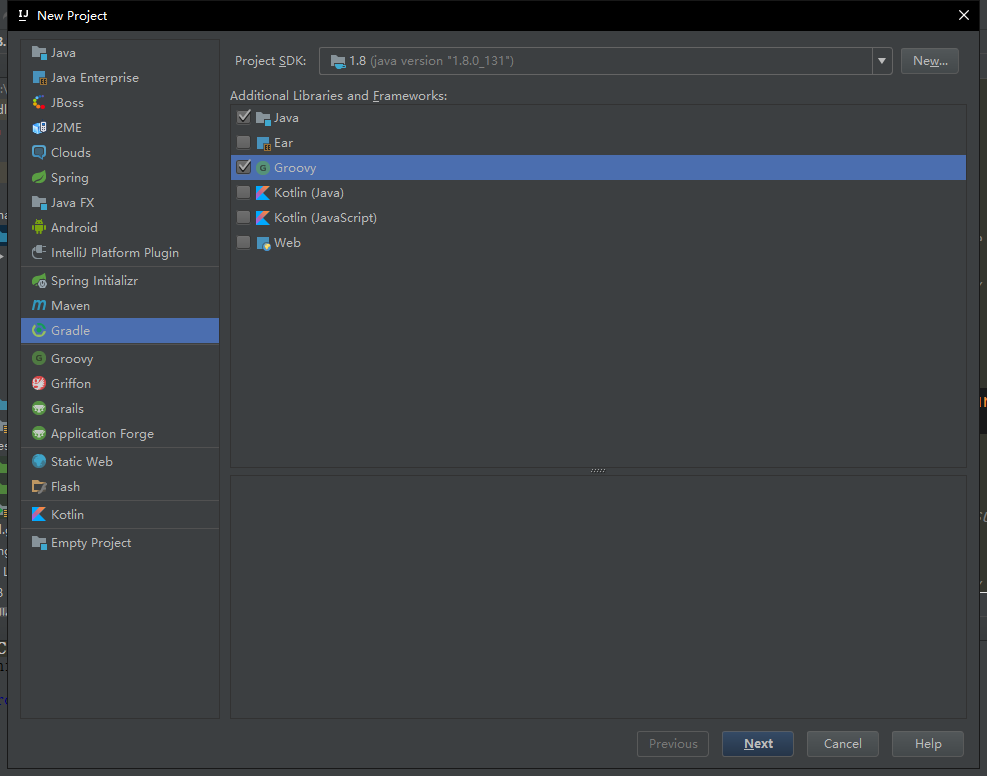
Task: Select the Groovy icon in sidebar
Action: [x=39, y=358]
